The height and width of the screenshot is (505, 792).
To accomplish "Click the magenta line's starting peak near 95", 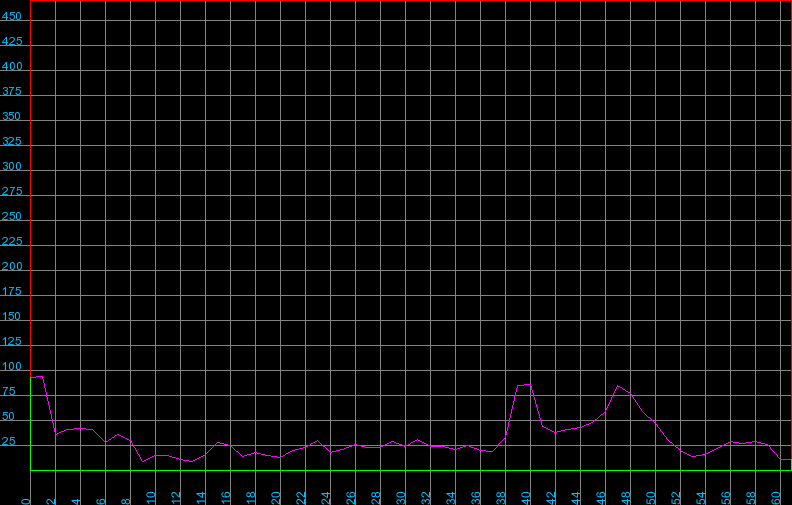I will (40, 376).
